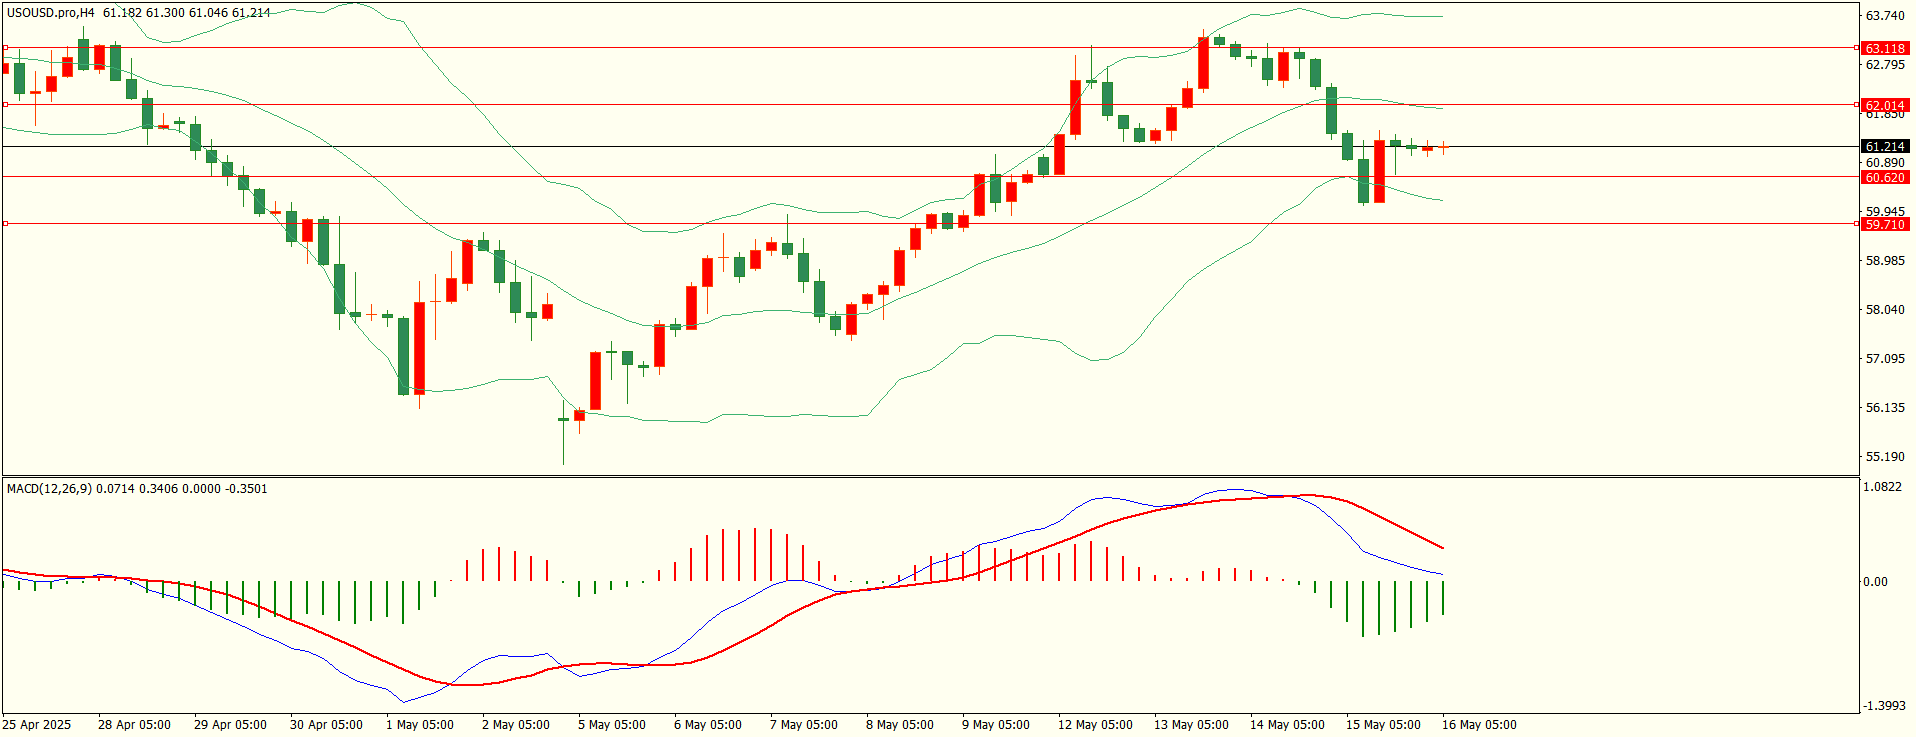
Task: Click the current price label 61.214
Action: pyautogui.click(x=1885, y=147)
